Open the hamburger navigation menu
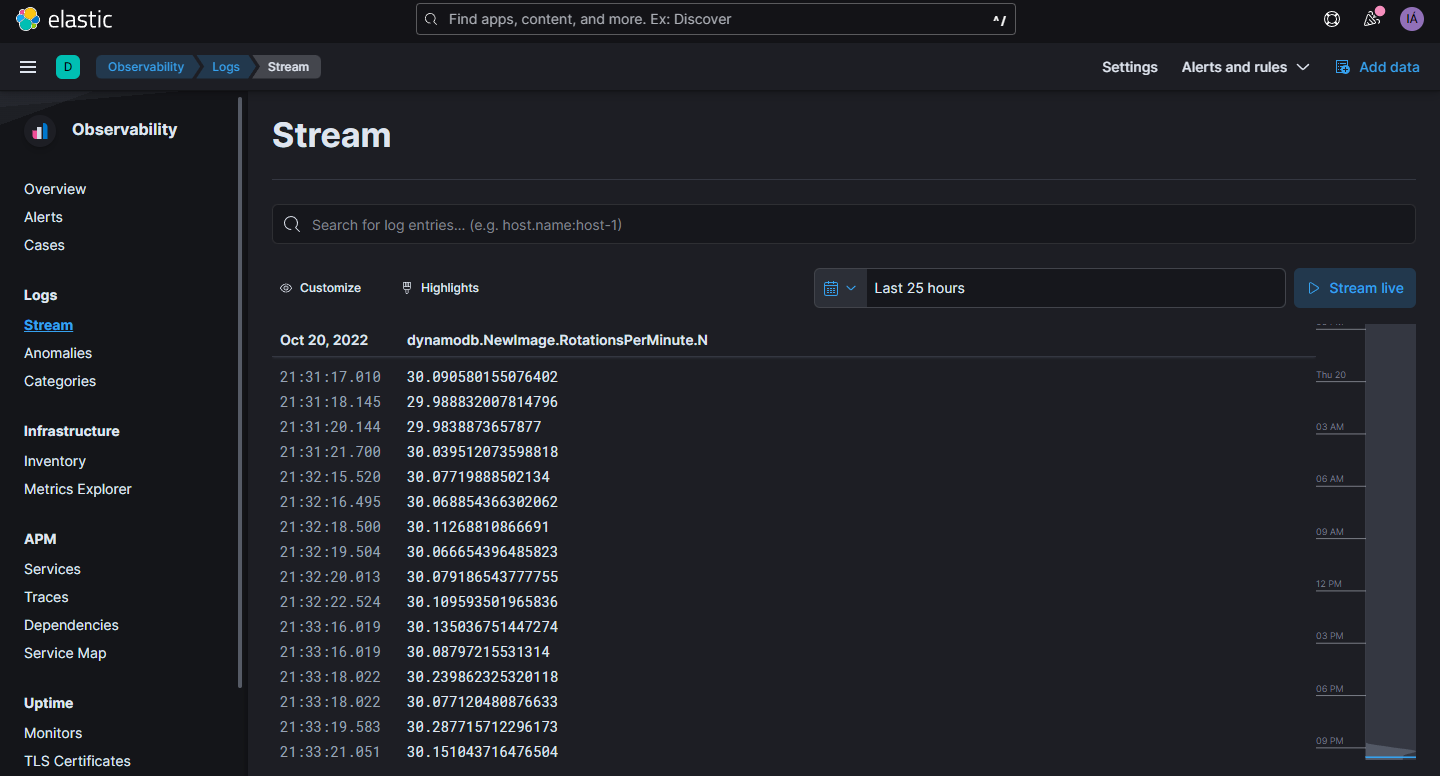Screen dimensions: 1440x776 pos(28,67)
